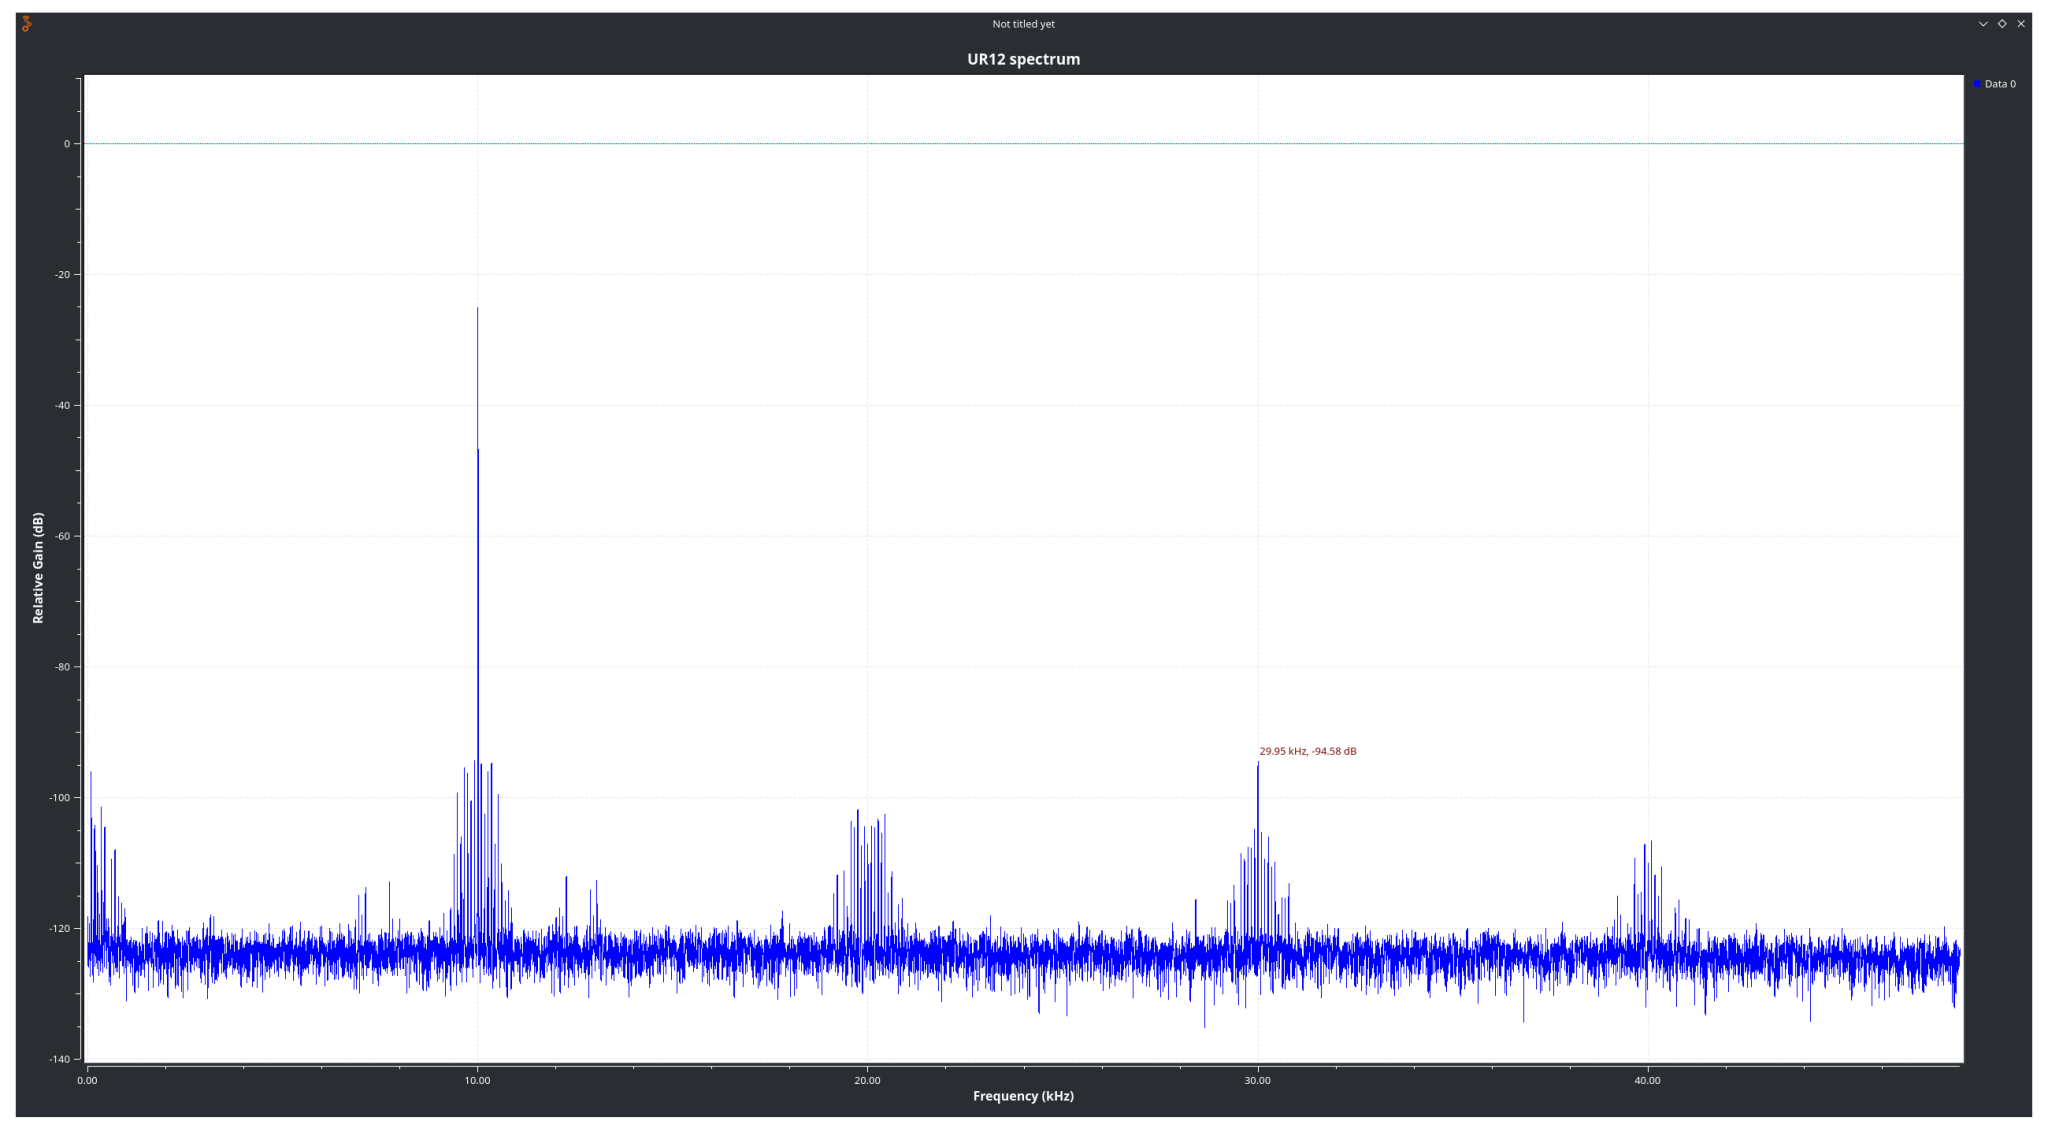Click the -20 gain tick label

tap(62, 274)
